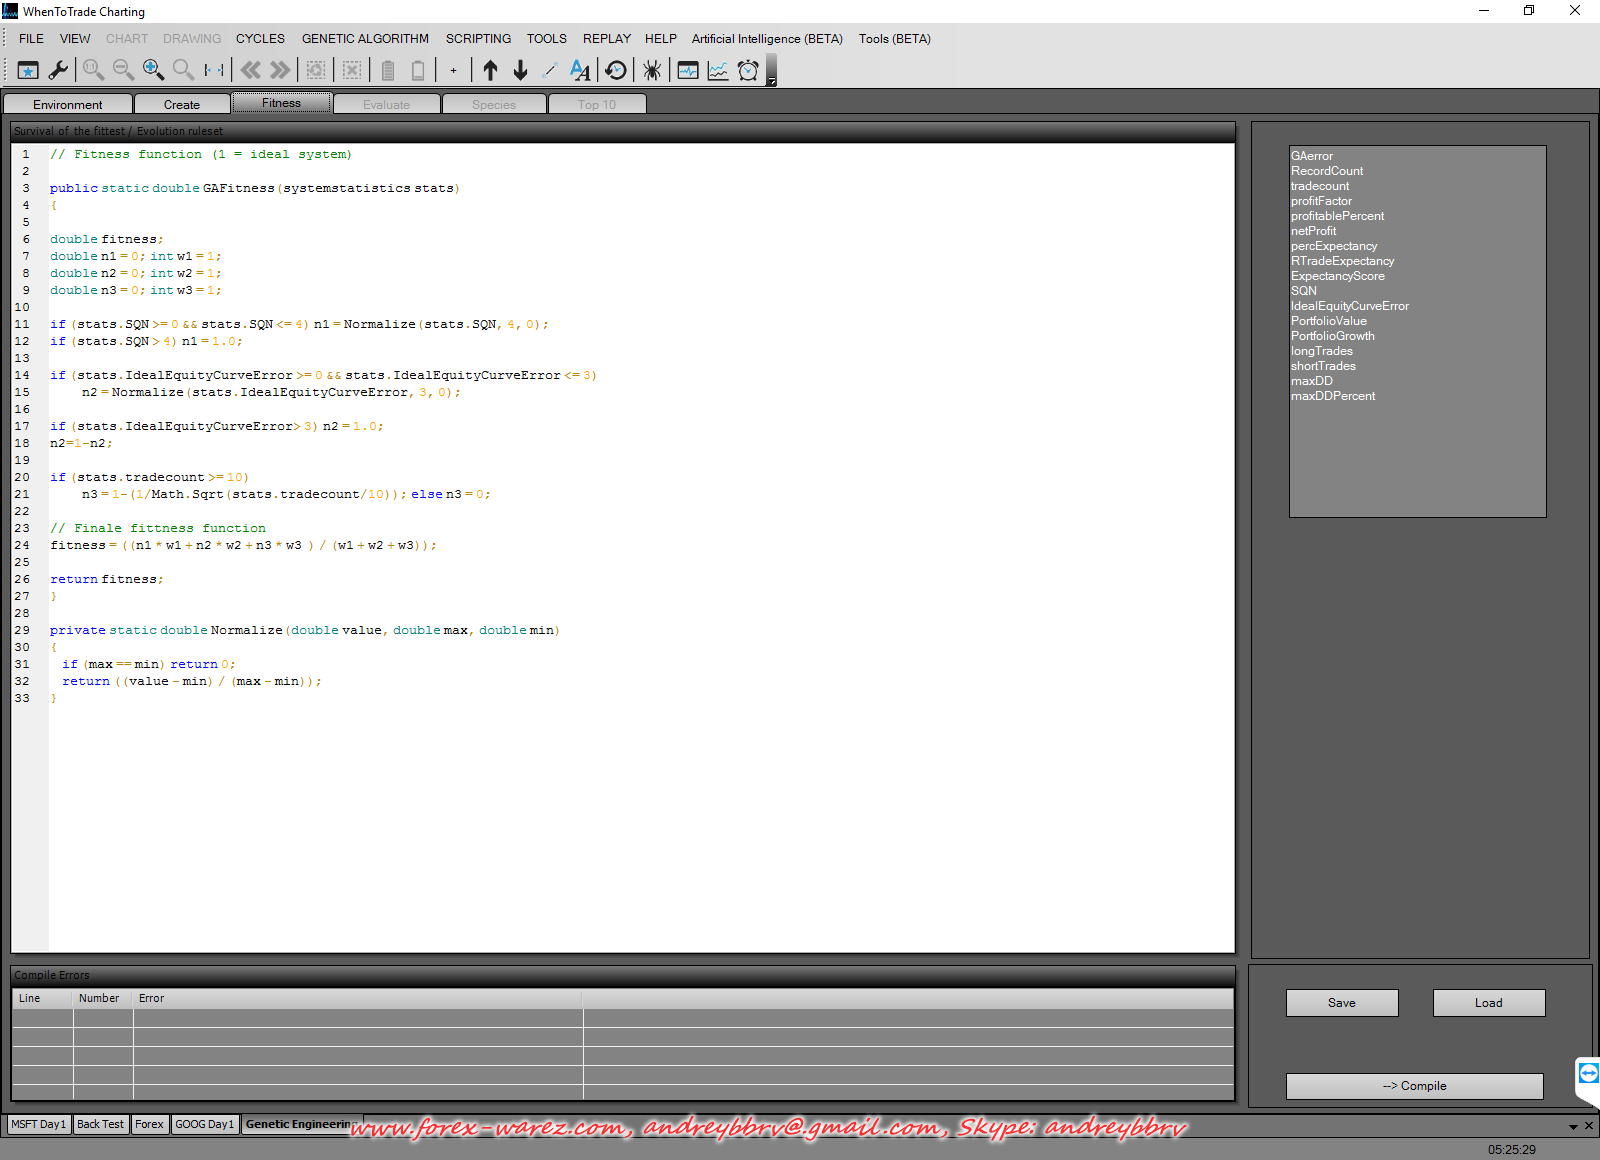The image size is (1600, 1160).
Task: Open the starred window icon in toolbar
Action: click(28, 70)
